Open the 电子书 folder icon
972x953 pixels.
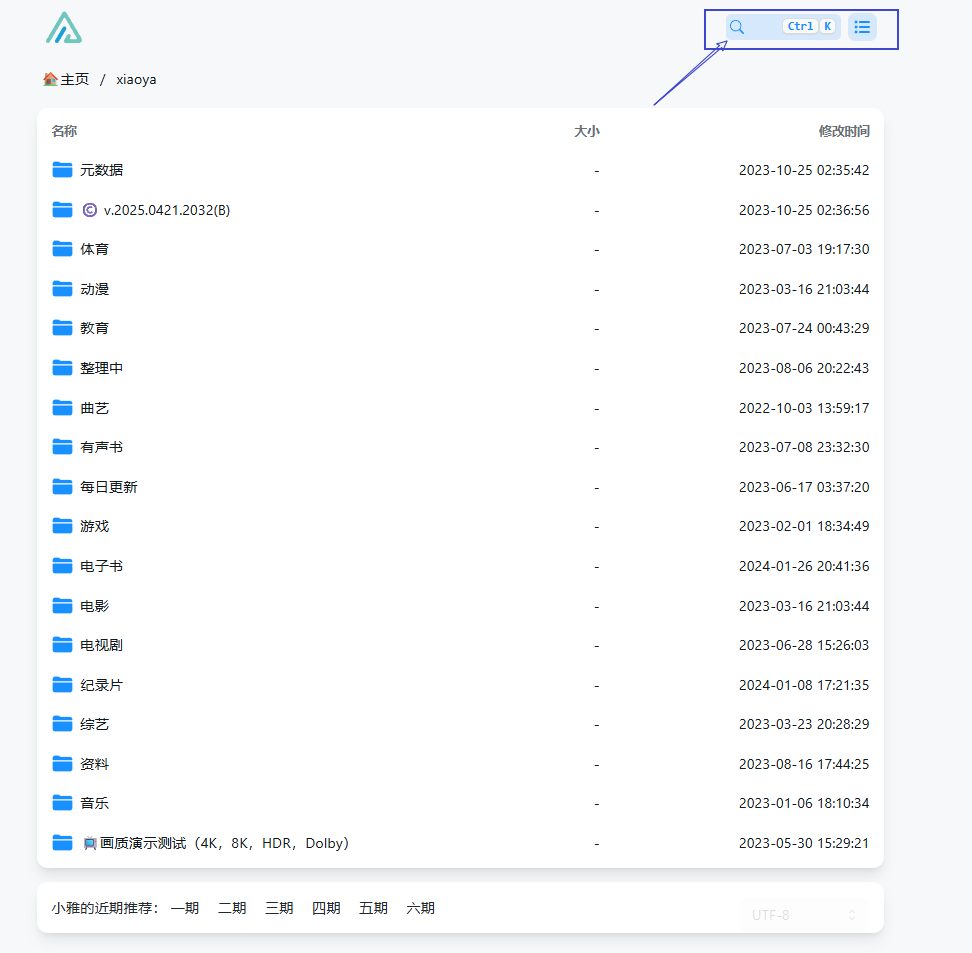click(x=62, y=565)
